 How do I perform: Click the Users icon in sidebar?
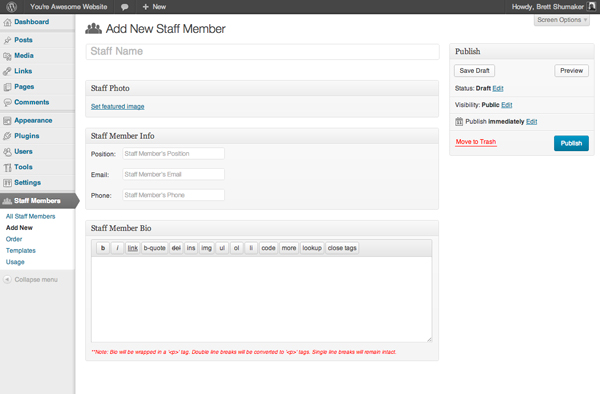coord(7,152)
